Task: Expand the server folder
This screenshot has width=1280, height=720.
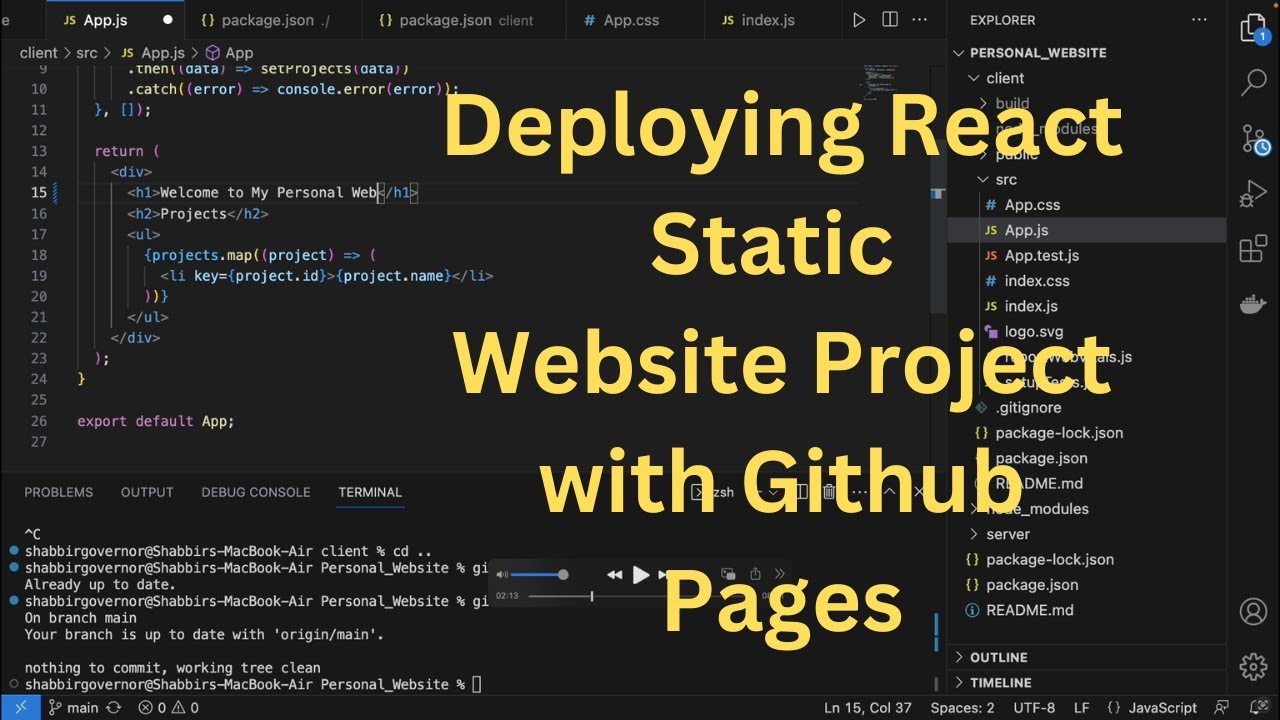Action: (x=1087, y=534)
